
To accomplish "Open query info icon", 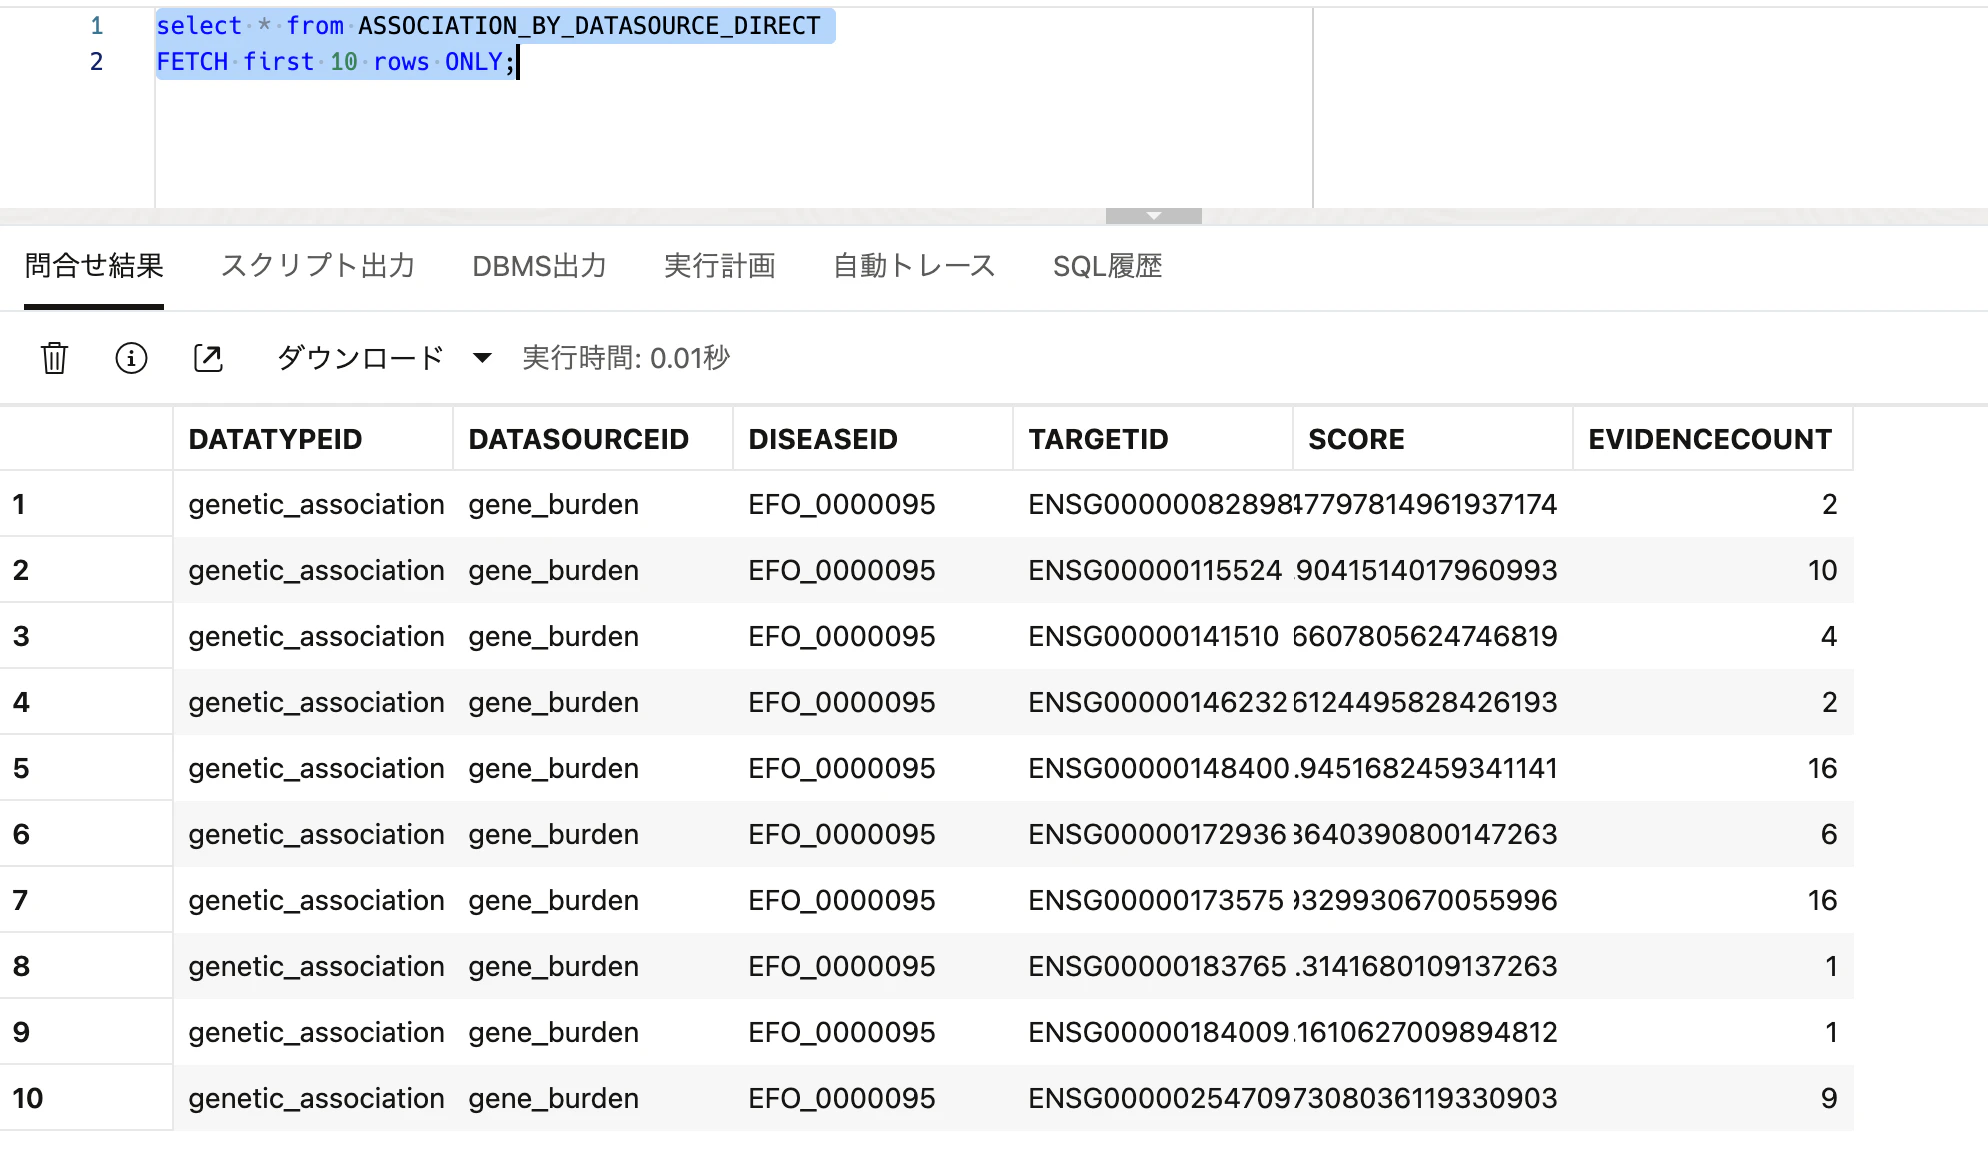I will tap(131, 358).
